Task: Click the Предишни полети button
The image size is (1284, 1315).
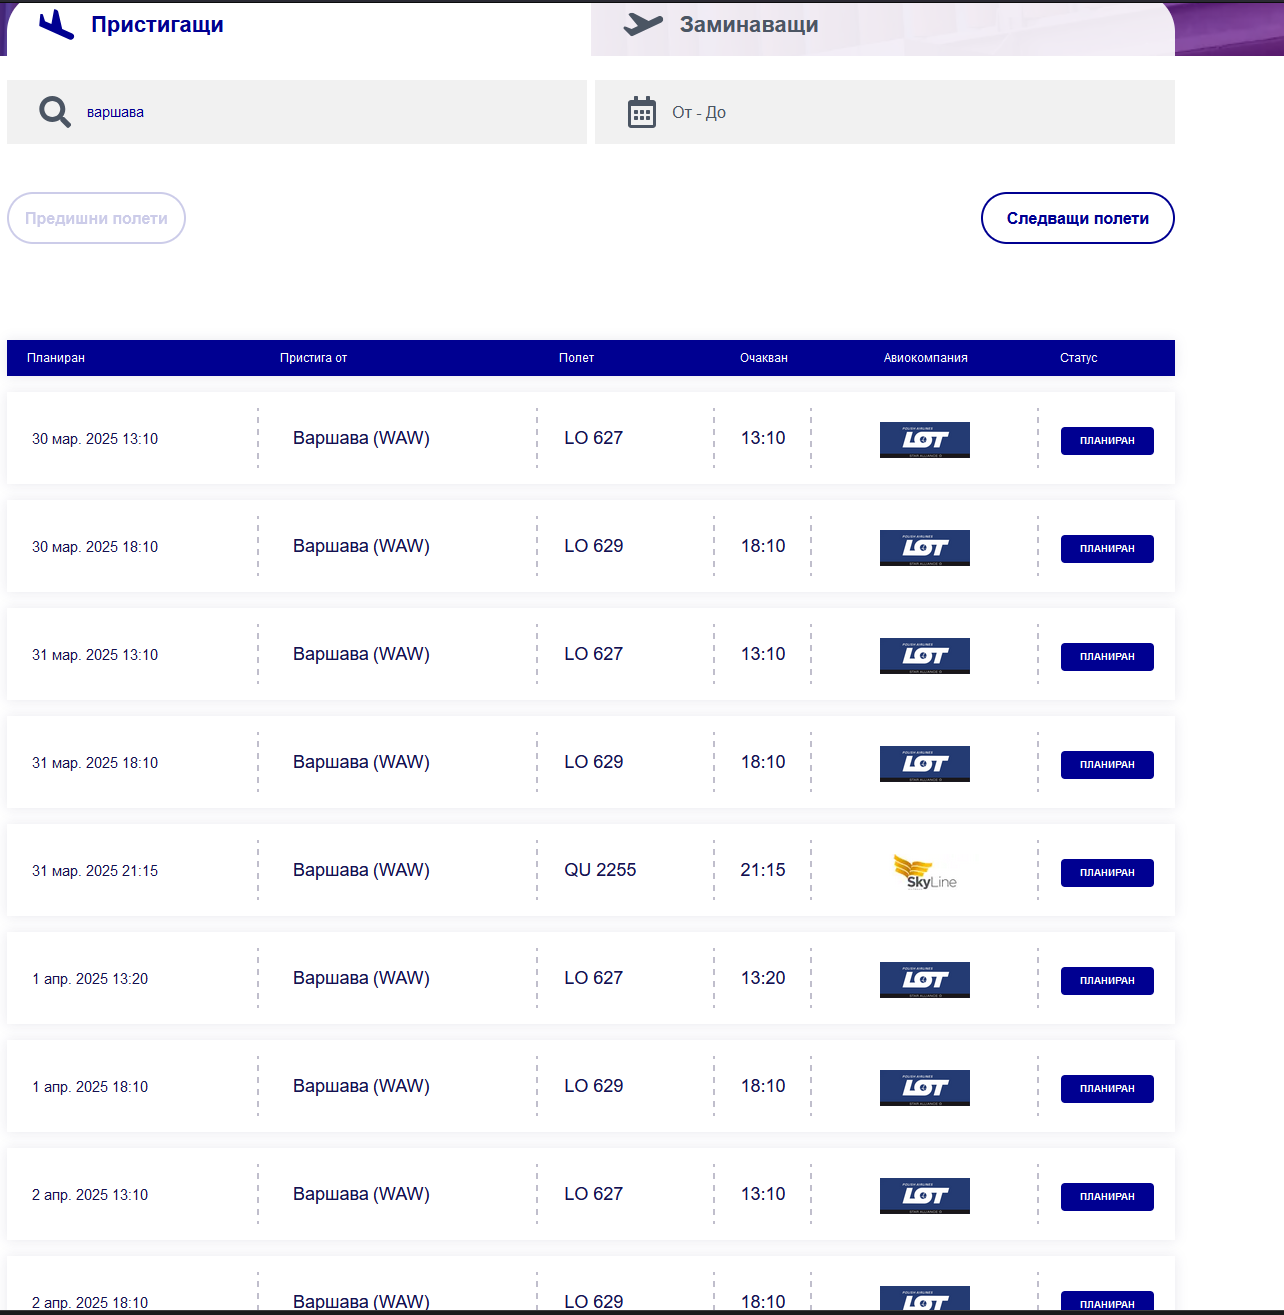Action: click(x=96, y=218)
